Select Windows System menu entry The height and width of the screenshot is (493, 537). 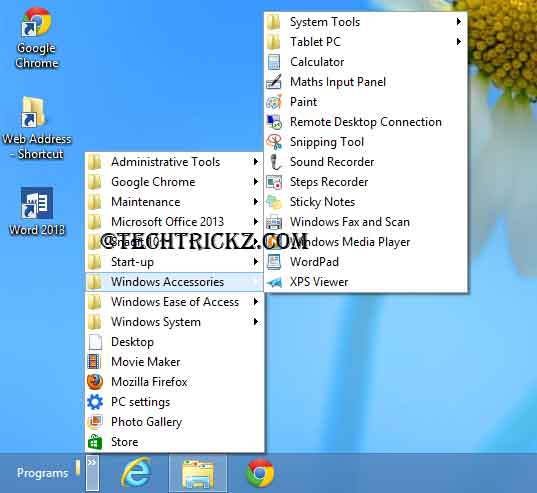pyautogui.click(x=174, y=322)
